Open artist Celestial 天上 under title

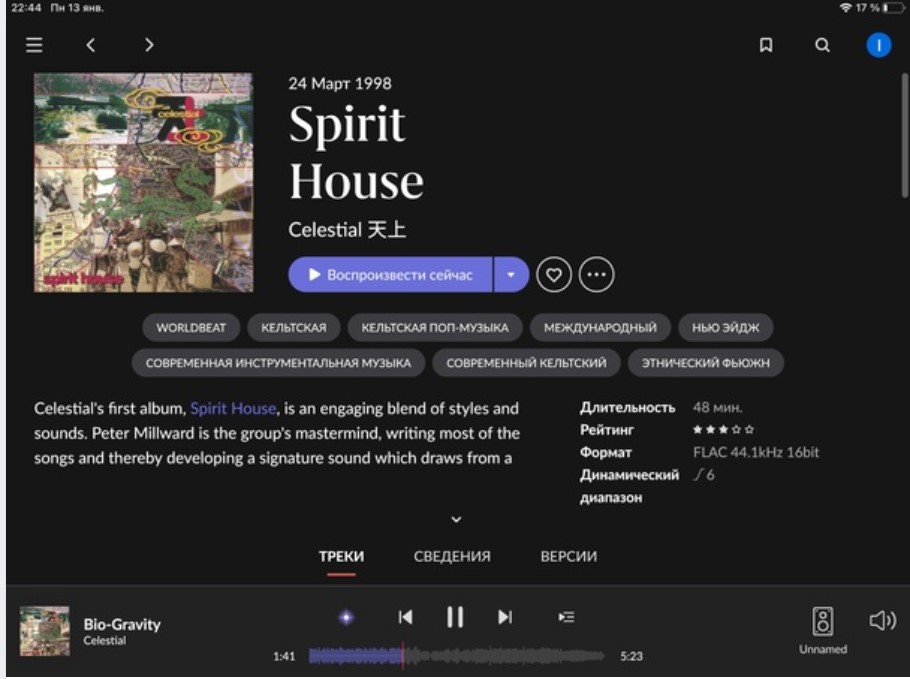(x=347, y=230)
